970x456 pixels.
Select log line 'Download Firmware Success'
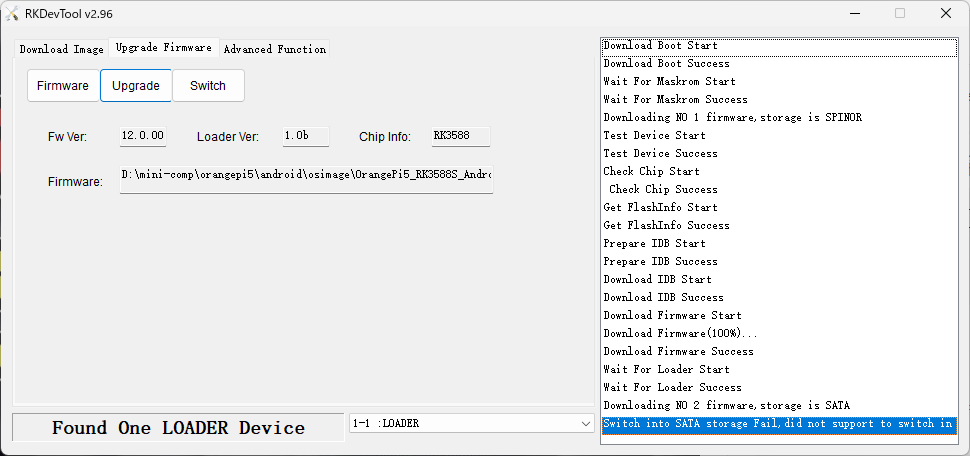tap(779, 351)
